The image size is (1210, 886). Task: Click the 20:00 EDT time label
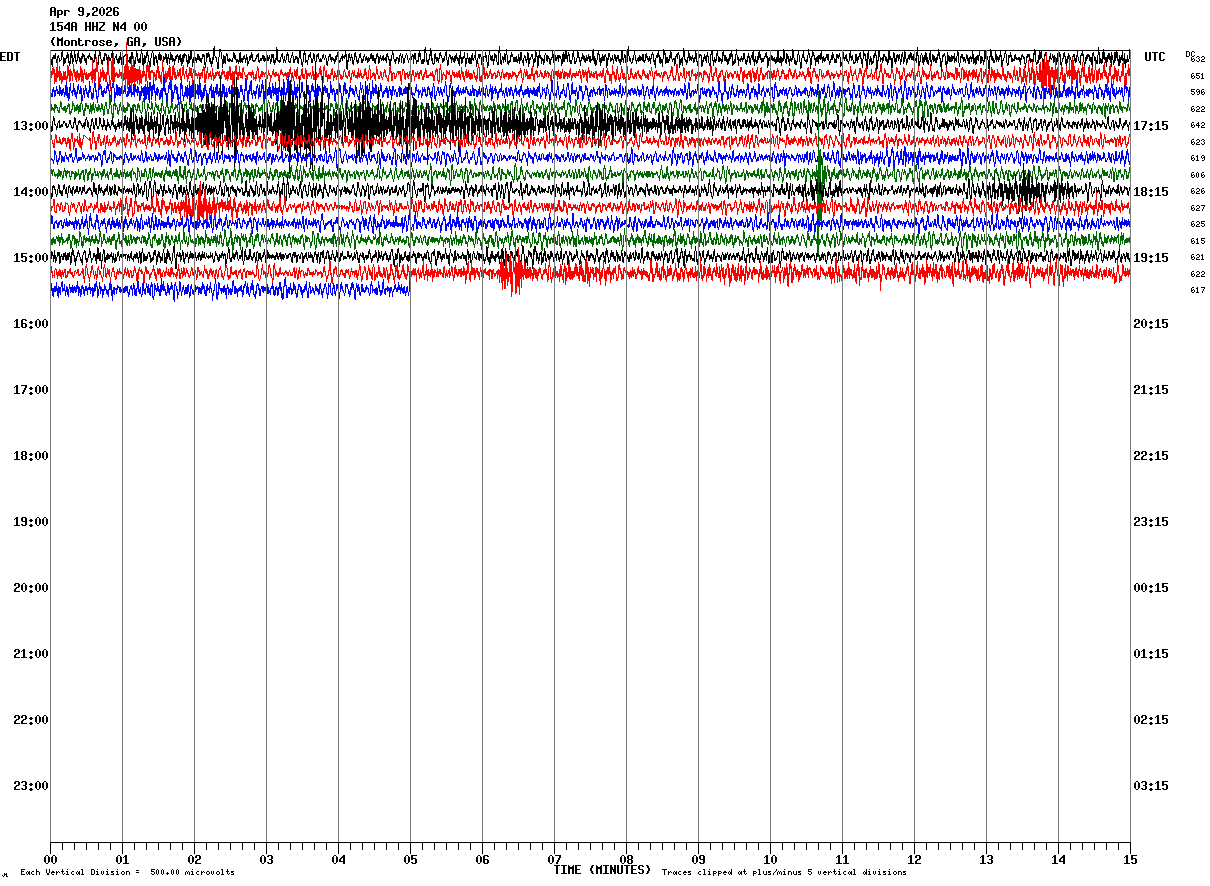point(31,588)
